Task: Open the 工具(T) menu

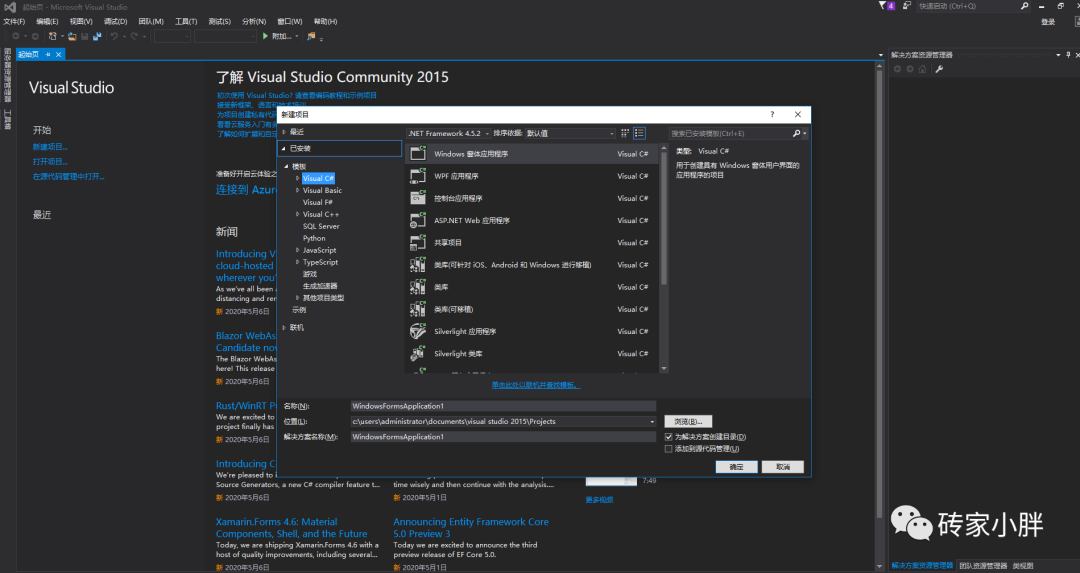Action: coord(185,21)
